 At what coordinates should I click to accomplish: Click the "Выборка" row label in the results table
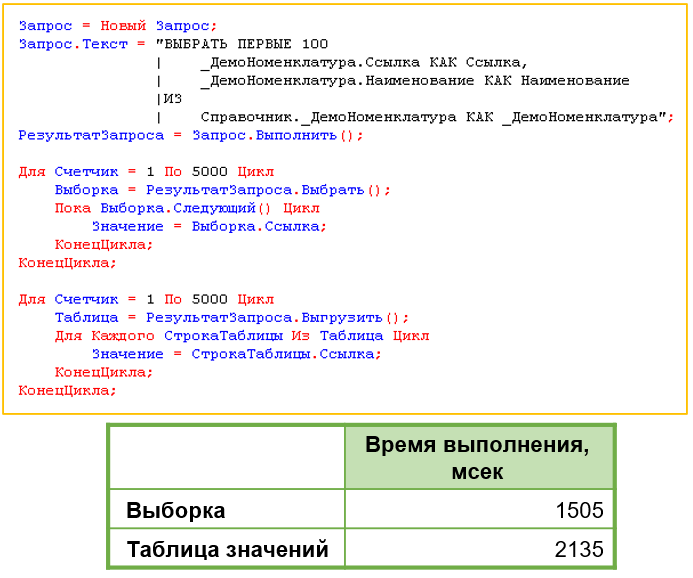(176, 510)
